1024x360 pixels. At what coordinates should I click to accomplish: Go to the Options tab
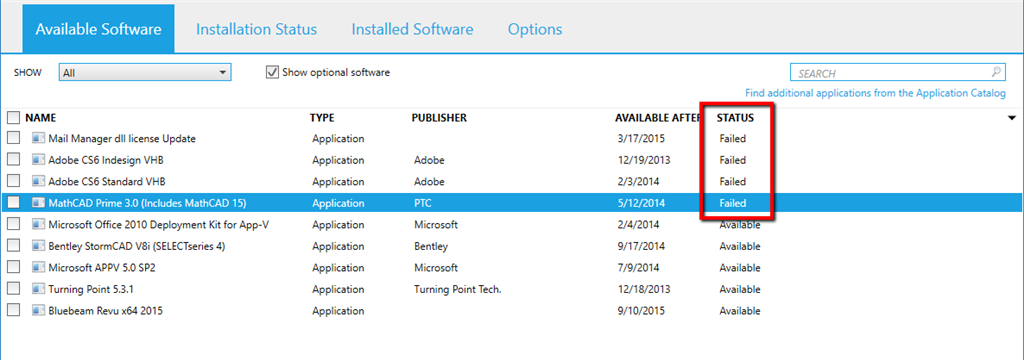[535, 29]
